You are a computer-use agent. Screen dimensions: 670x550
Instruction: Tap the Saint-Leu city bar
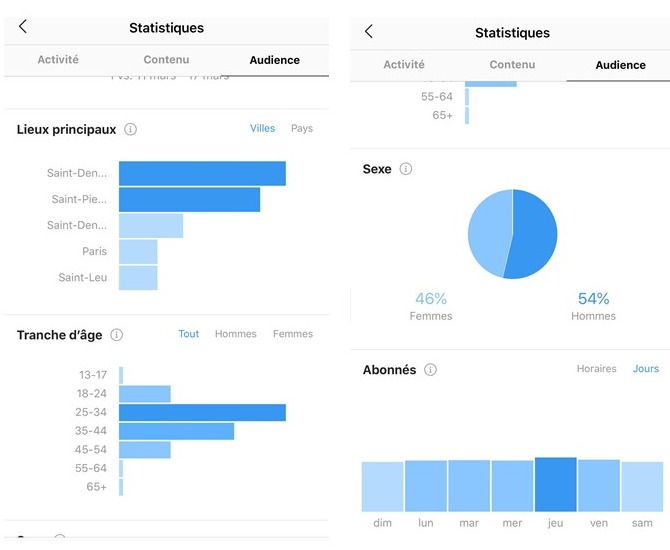point(138,278)
